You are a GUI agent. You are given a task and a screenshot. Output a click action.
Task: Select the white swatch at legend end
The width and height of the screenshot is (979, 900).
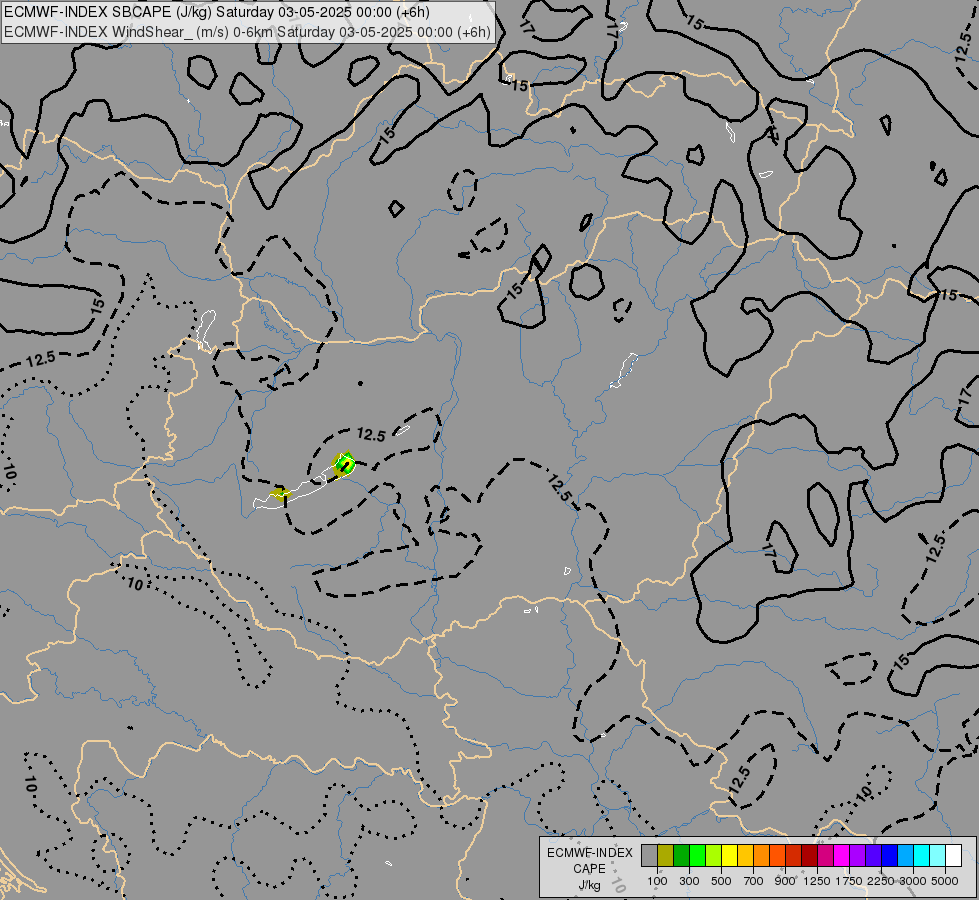[955, 856]
